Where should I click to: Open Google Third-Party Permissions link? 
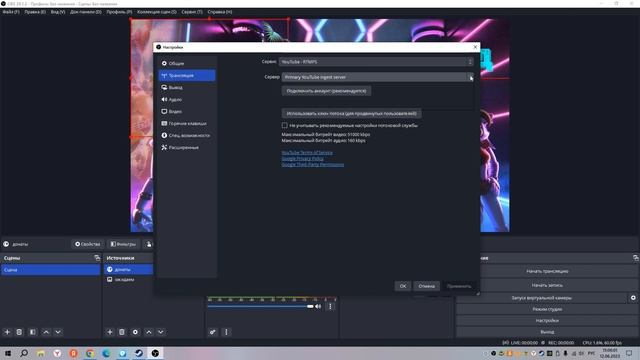(313, 164)
